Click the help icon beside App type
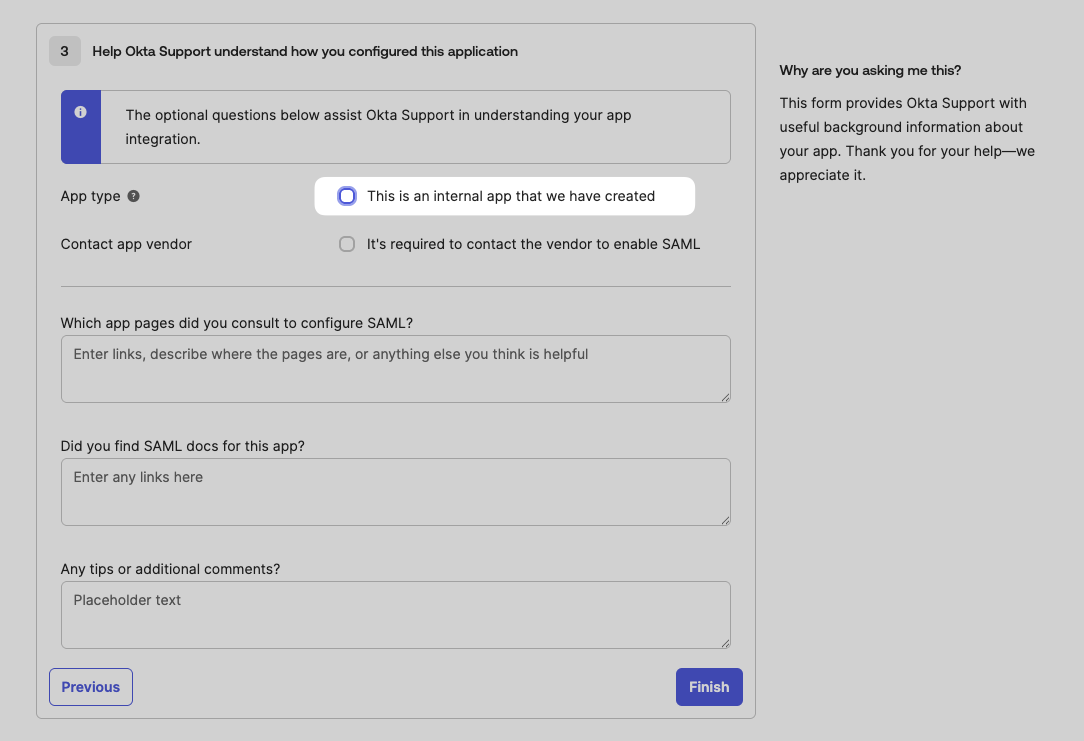The image size is (1084, 741). point(134,196)
